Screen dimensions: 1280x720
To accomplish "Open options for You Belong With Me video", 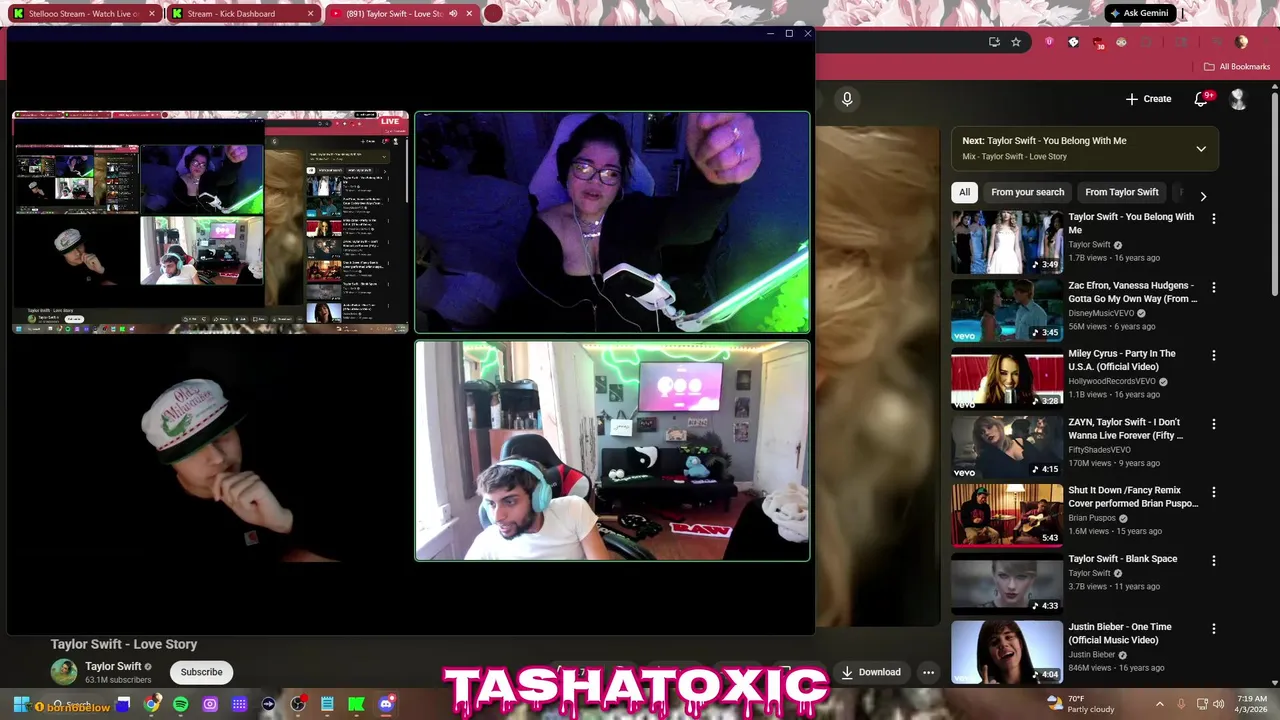I will 1214,218.
